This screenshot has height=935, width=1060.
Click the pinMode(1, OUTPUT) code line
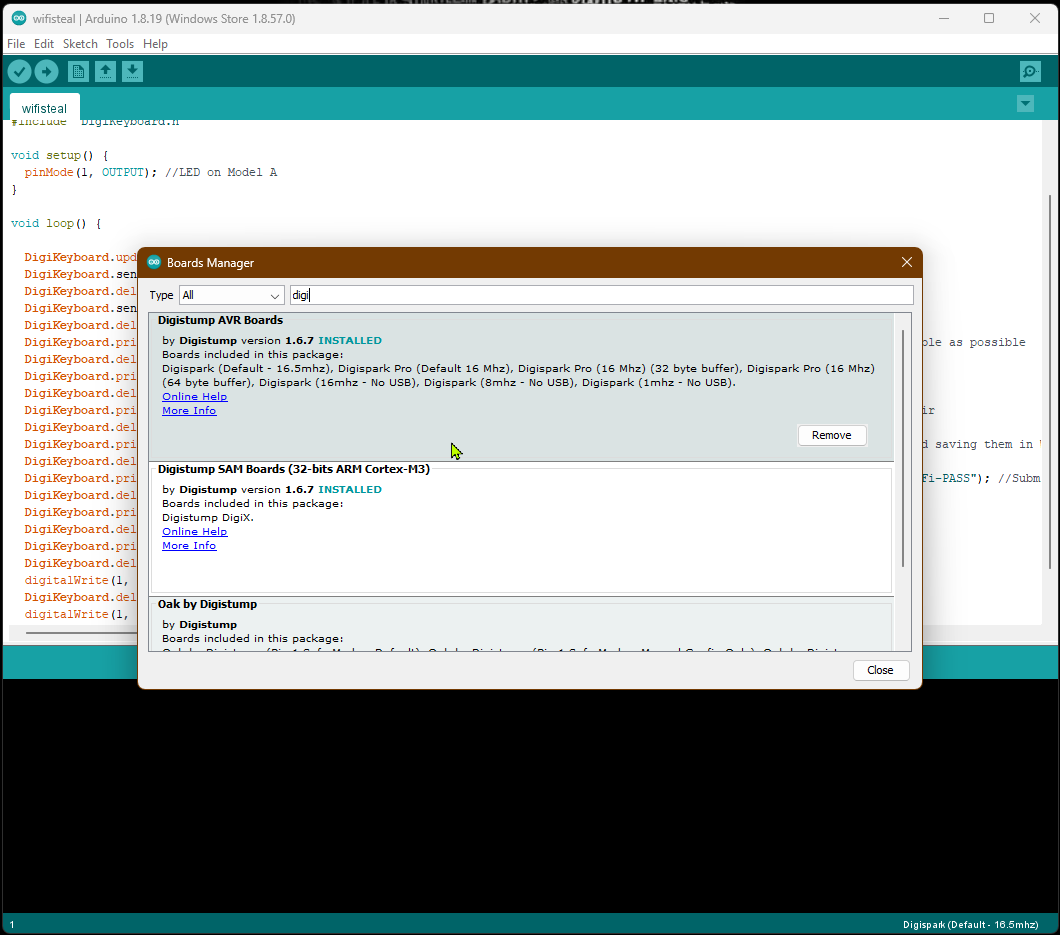(151, 172)
